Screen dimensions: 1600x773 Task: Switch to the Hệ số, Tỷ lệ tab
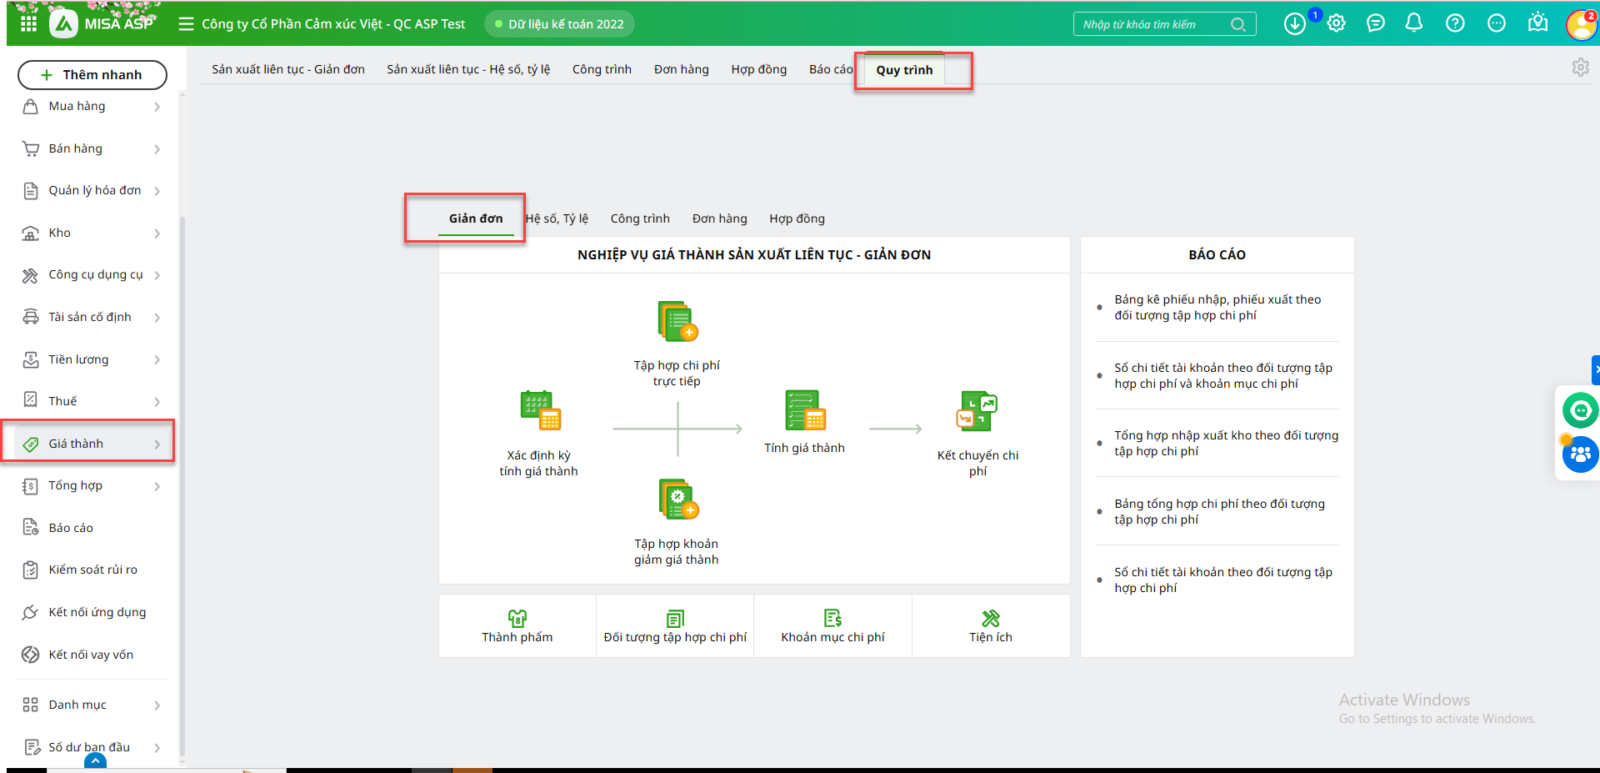click(557, 219)
